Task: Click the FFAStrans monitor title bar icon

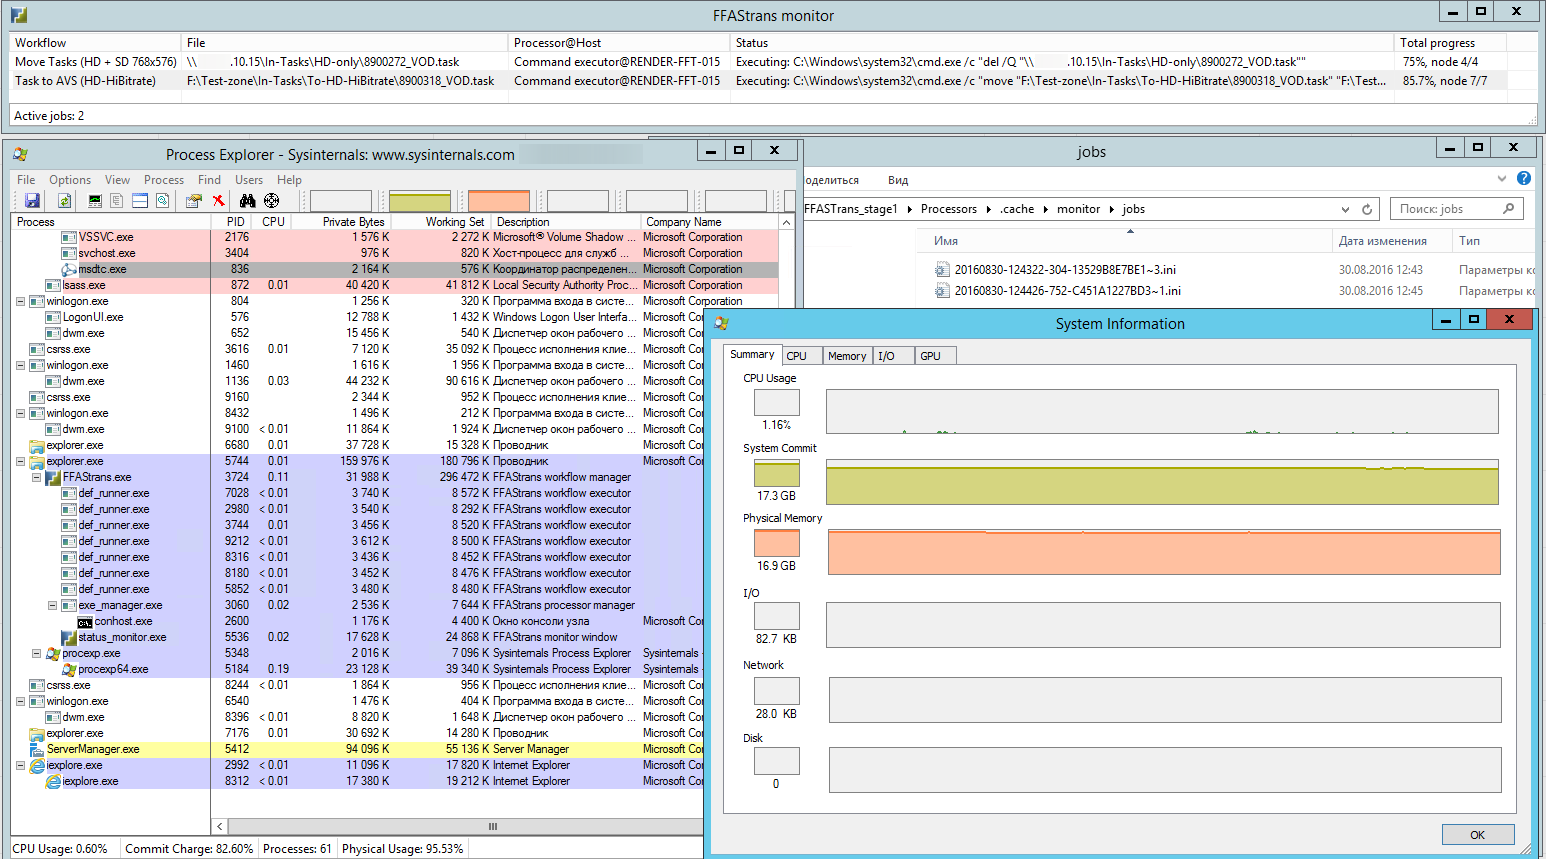Action: (19, 15)
